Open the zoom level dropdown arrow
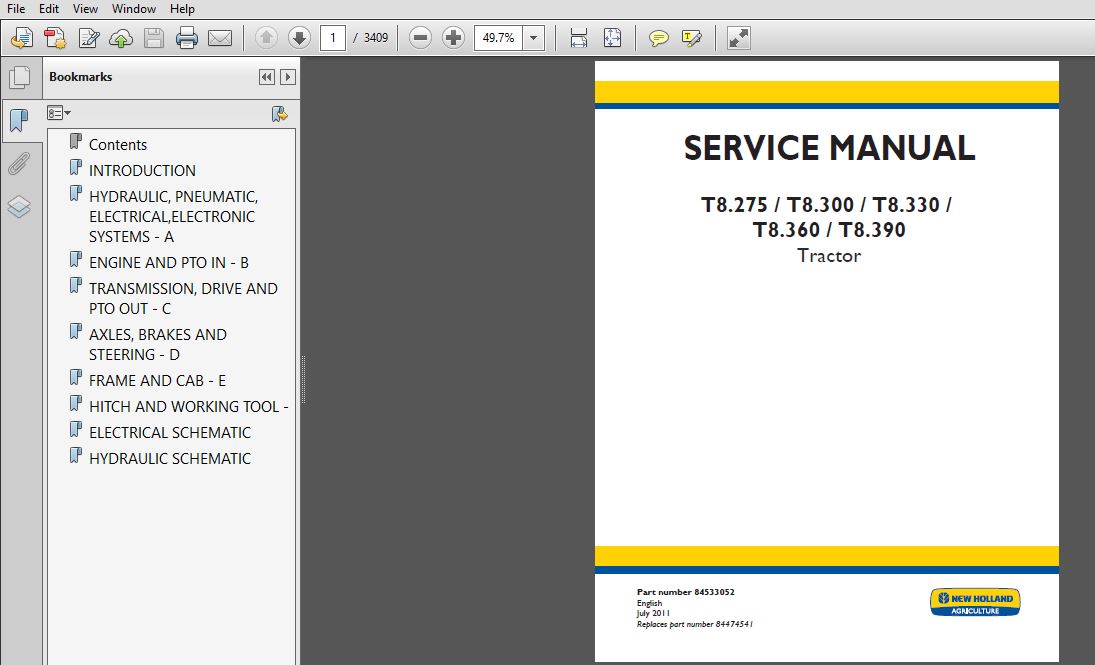The image size is (1095, 665). 534,38
